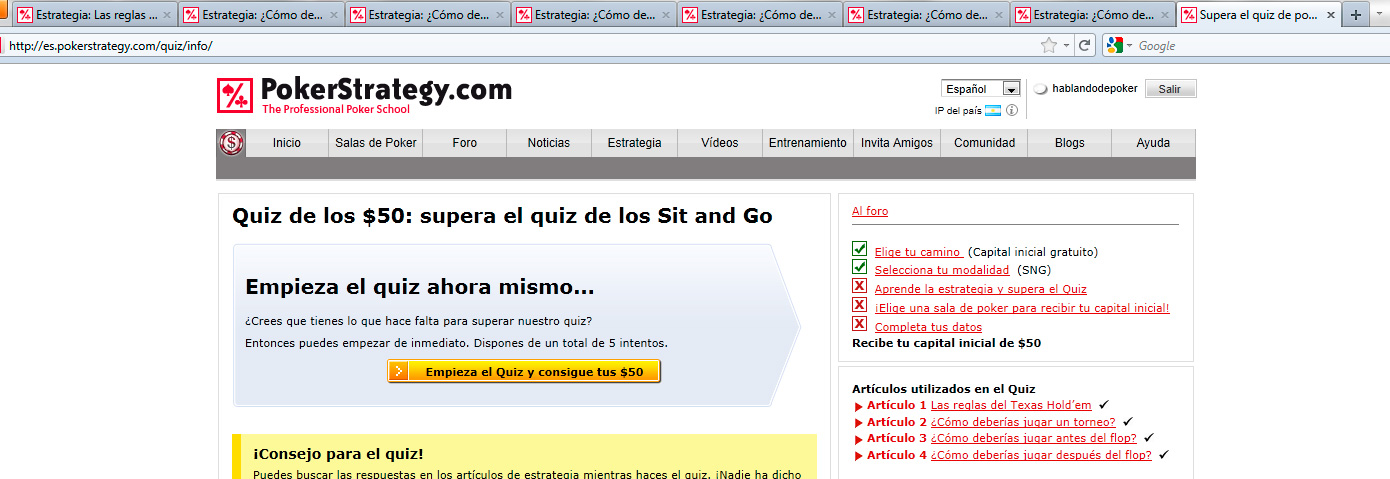Click red X box next to Elige una sala
Screen dimensions: 1390x479
click(x=859, y=305)
